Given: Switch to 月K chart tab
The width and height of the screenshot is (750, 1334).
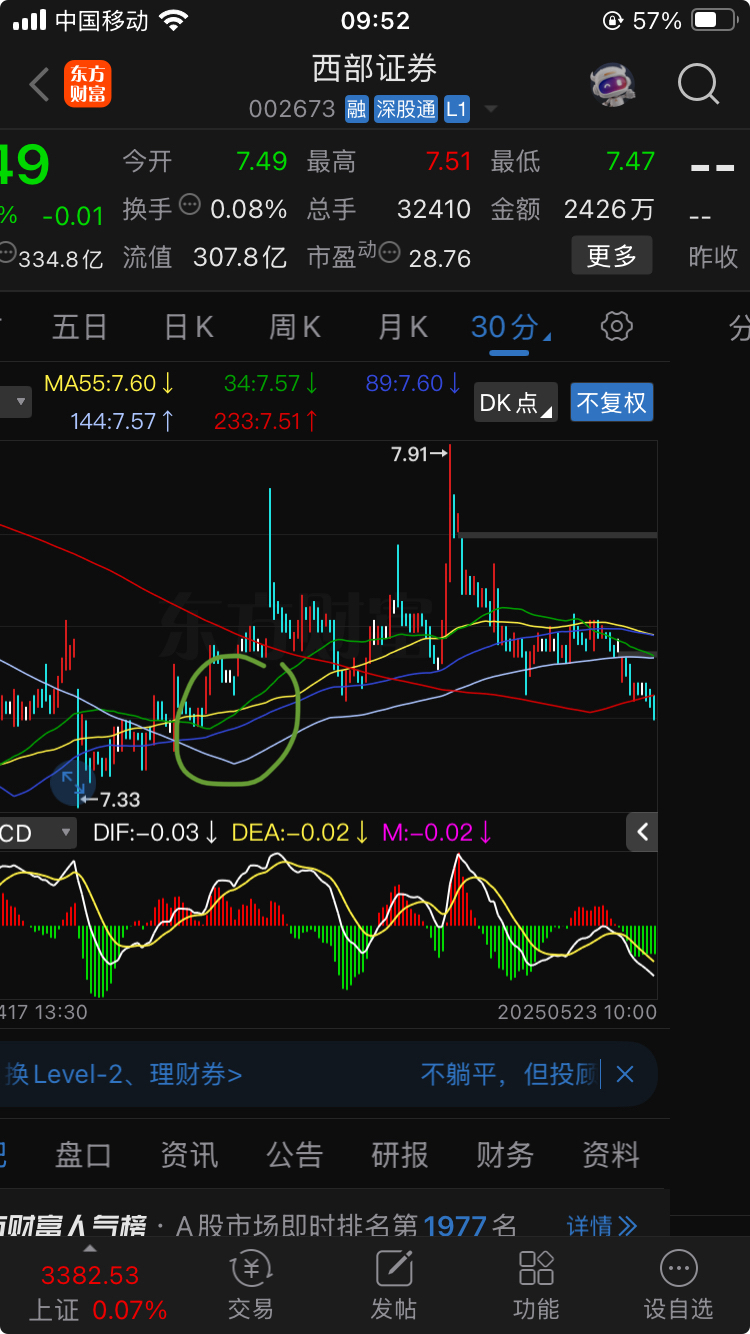Looking at the screenshot, I should coord(403,327).
